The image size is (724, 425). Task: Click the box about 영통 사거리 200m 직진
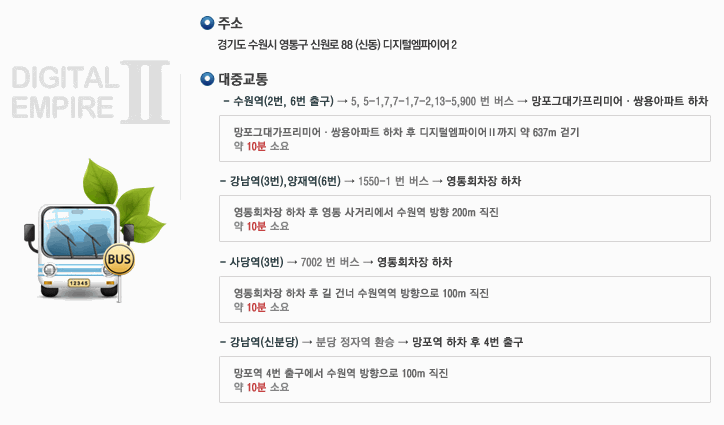pyautogui.click(x=465, y=219)
